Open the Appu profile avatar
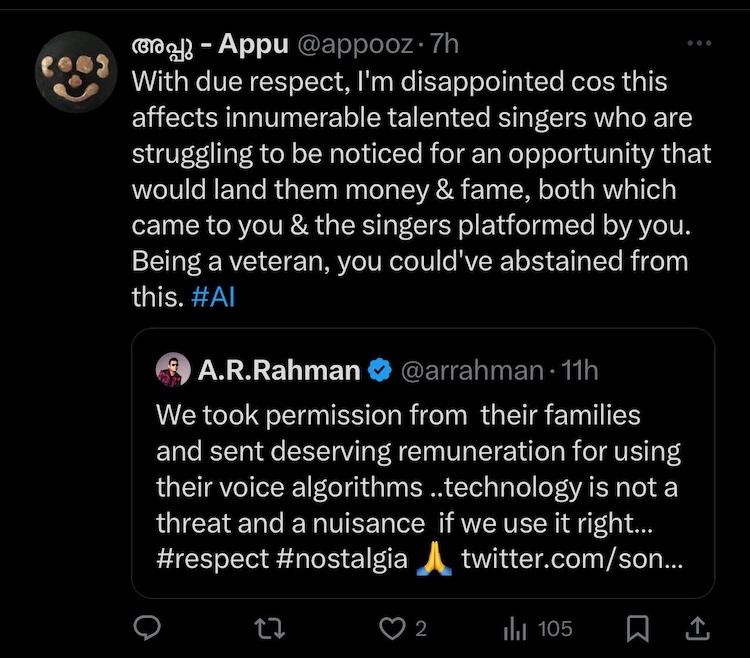Viewport: 750px width, 658px height. tap(75, 71)
